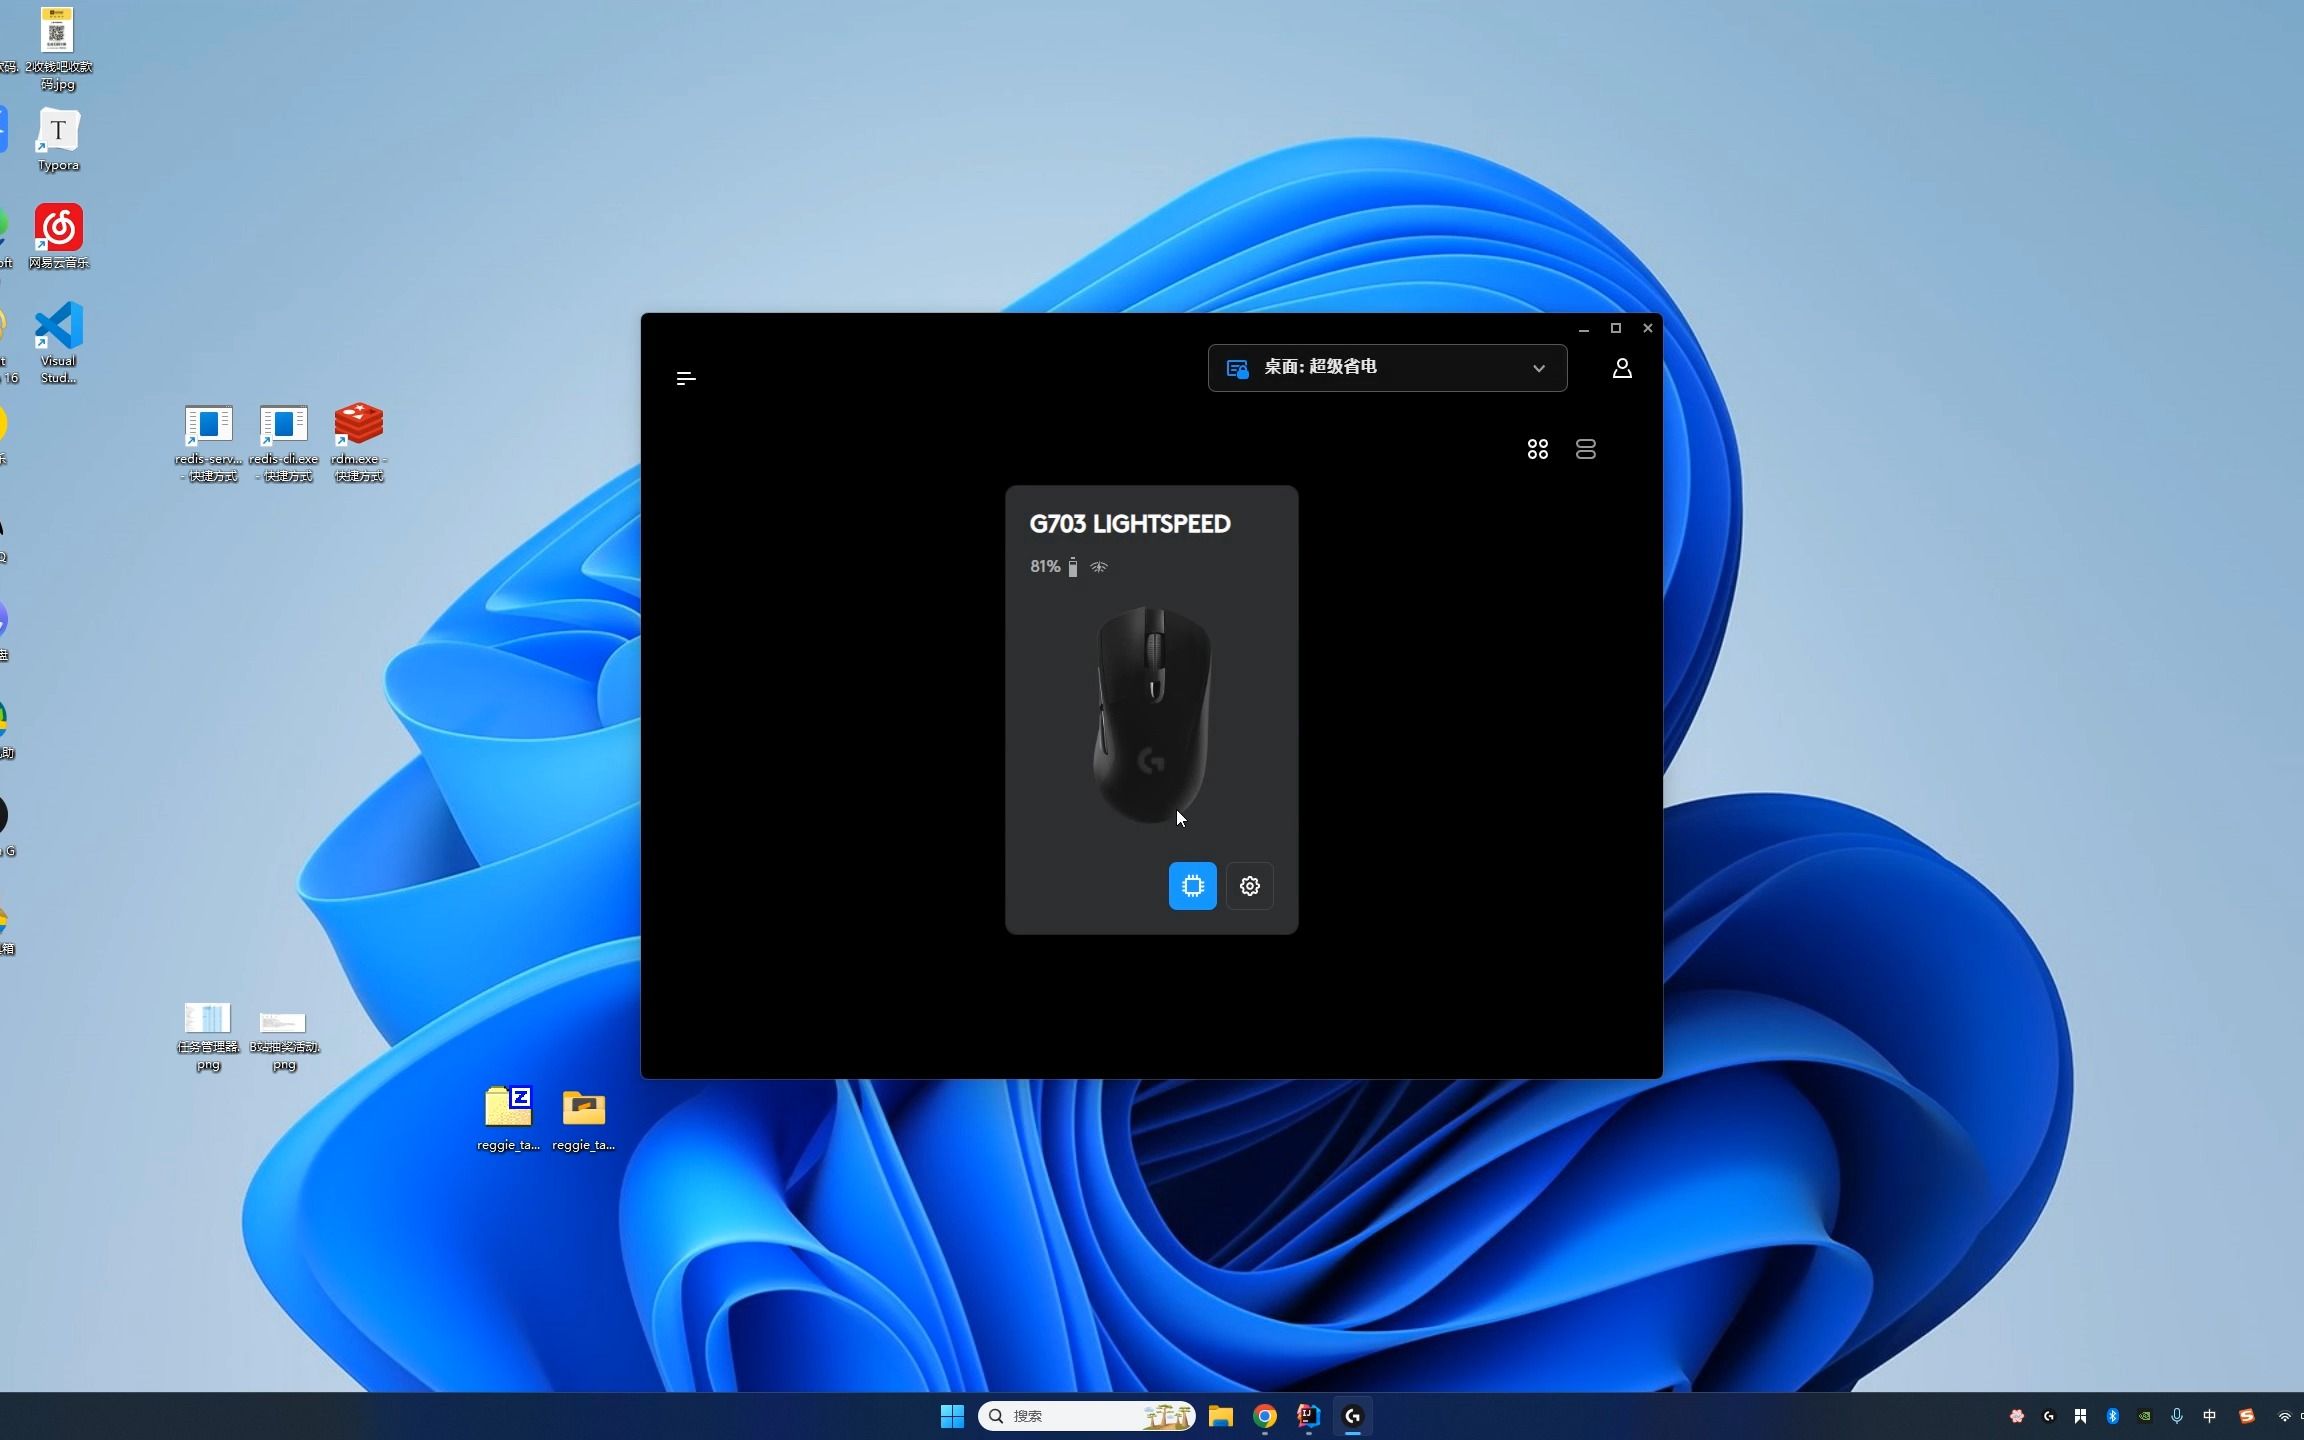The height and width of the screenshot is (1440, 2304).
Task: Select the rdm.exe shortcut on desktop
Action: [x=359, y=443]
